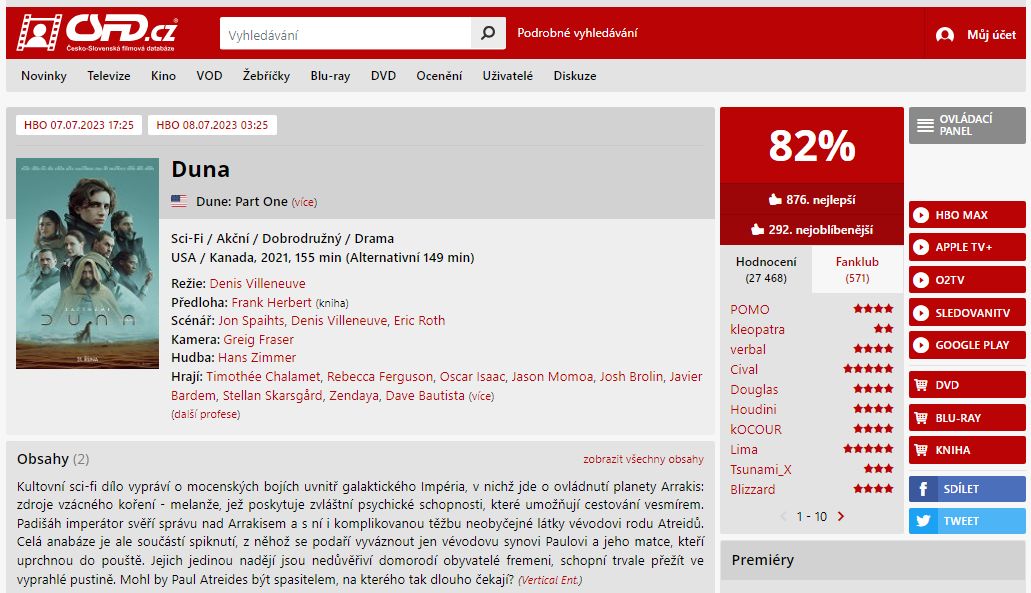This screenshot has width=1031, height=593.
Task: Open cinematographer Greig Fraser link
Action: (258, 339)
